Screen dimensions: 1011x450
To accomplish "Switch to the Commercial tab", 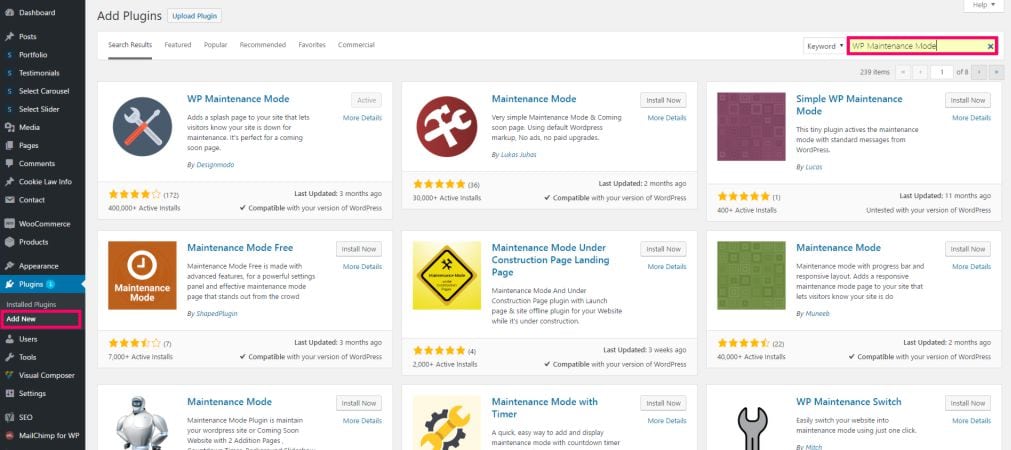I will [x=356, y=45].
